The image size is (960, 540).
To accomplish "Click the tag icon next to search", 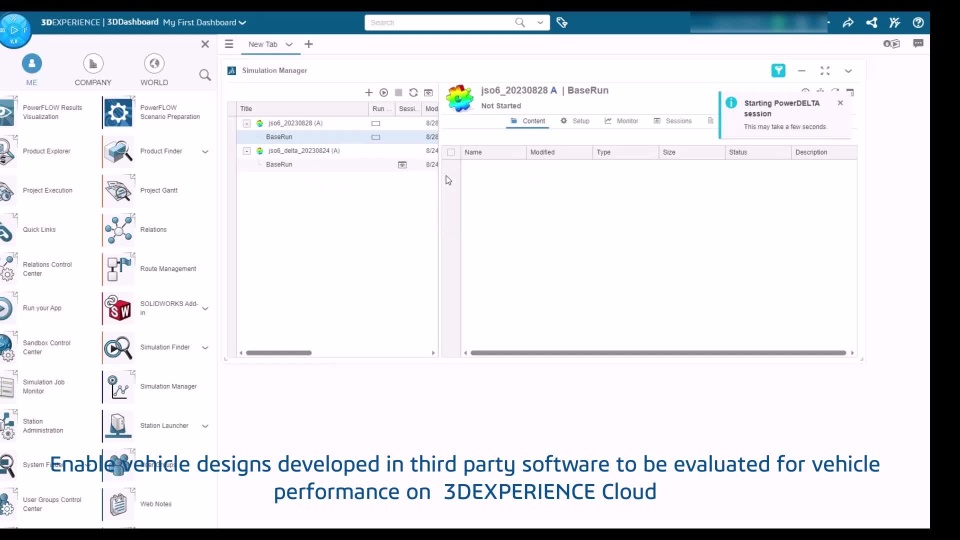I will pos(562,23).
